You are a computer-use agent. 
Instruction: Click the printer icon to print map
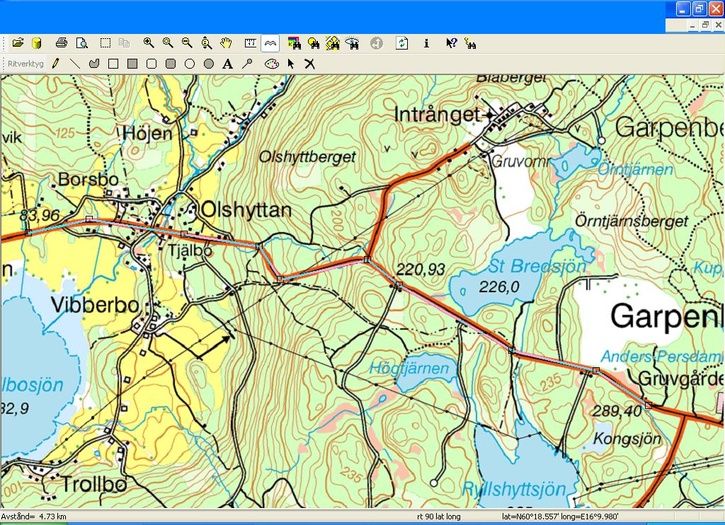[x=62, y=43]
